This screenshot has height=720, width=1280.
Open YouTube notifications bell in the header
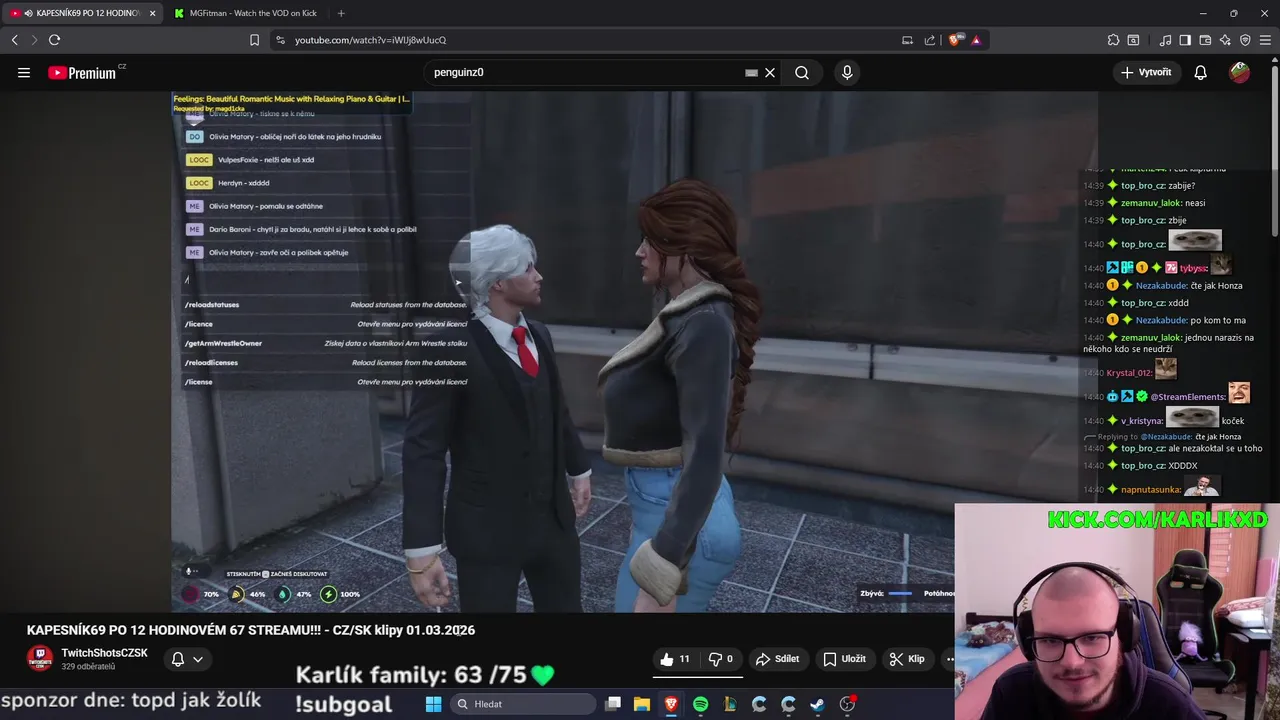tap(1201, 72)
